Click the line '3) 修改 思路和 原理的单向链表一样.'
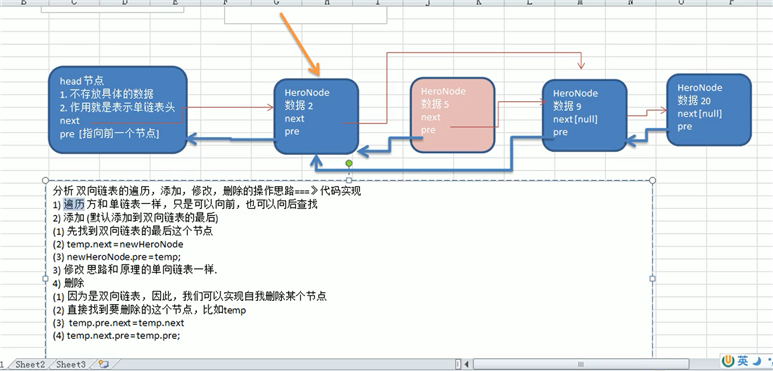Image resolution: width=773 pixels, height=371 pixels. (135, 270)
